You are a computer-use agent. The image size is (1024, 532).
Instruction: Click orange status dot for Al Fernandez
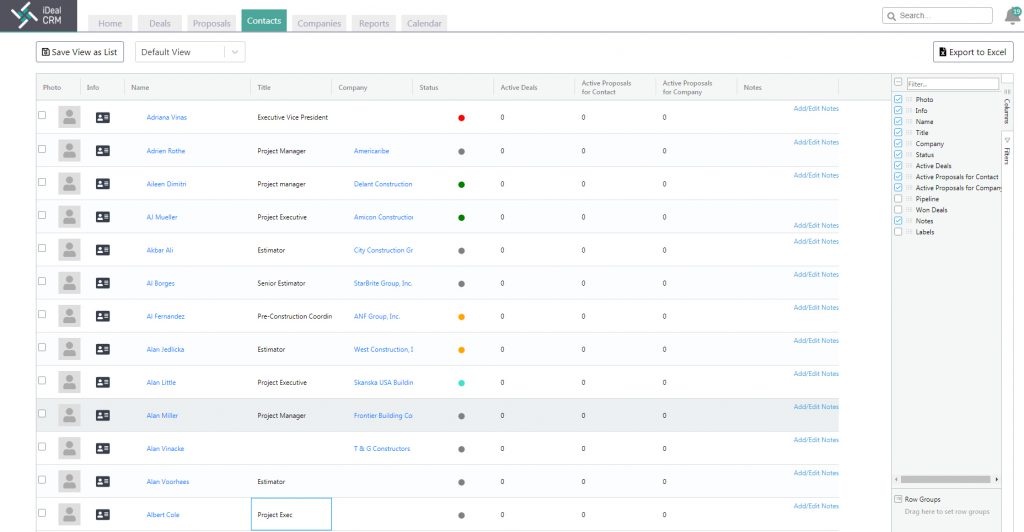[461, 317]
